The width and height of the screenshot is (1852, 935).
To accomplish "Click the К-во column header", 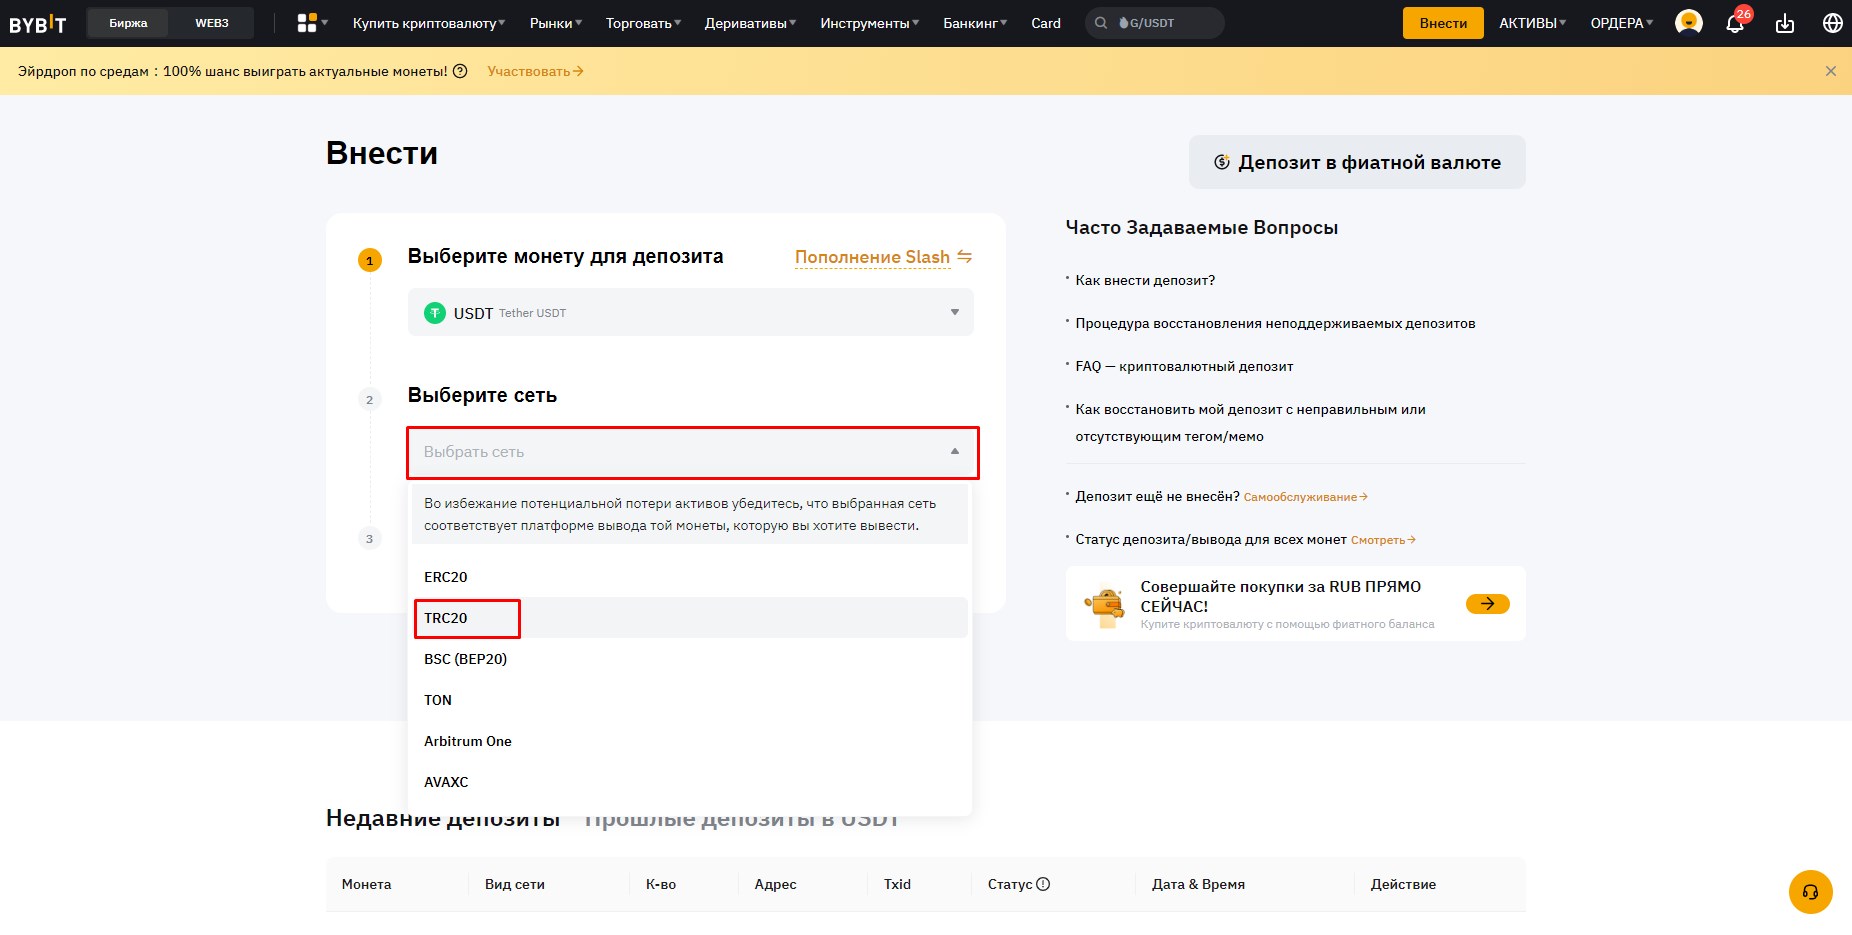I will click(661, 884).
